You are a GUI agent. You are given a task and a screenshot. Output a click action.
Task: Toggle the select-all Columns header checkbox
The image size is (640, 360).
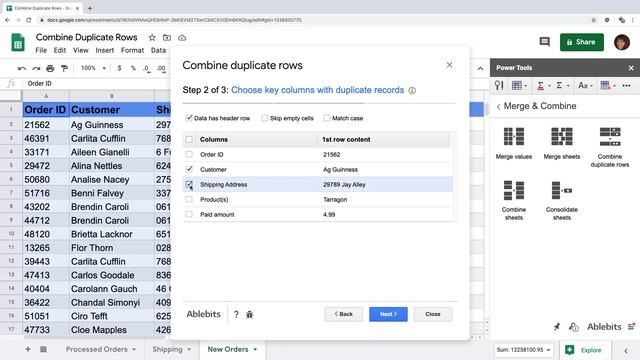pyautogui.click(x=189, y=140)
